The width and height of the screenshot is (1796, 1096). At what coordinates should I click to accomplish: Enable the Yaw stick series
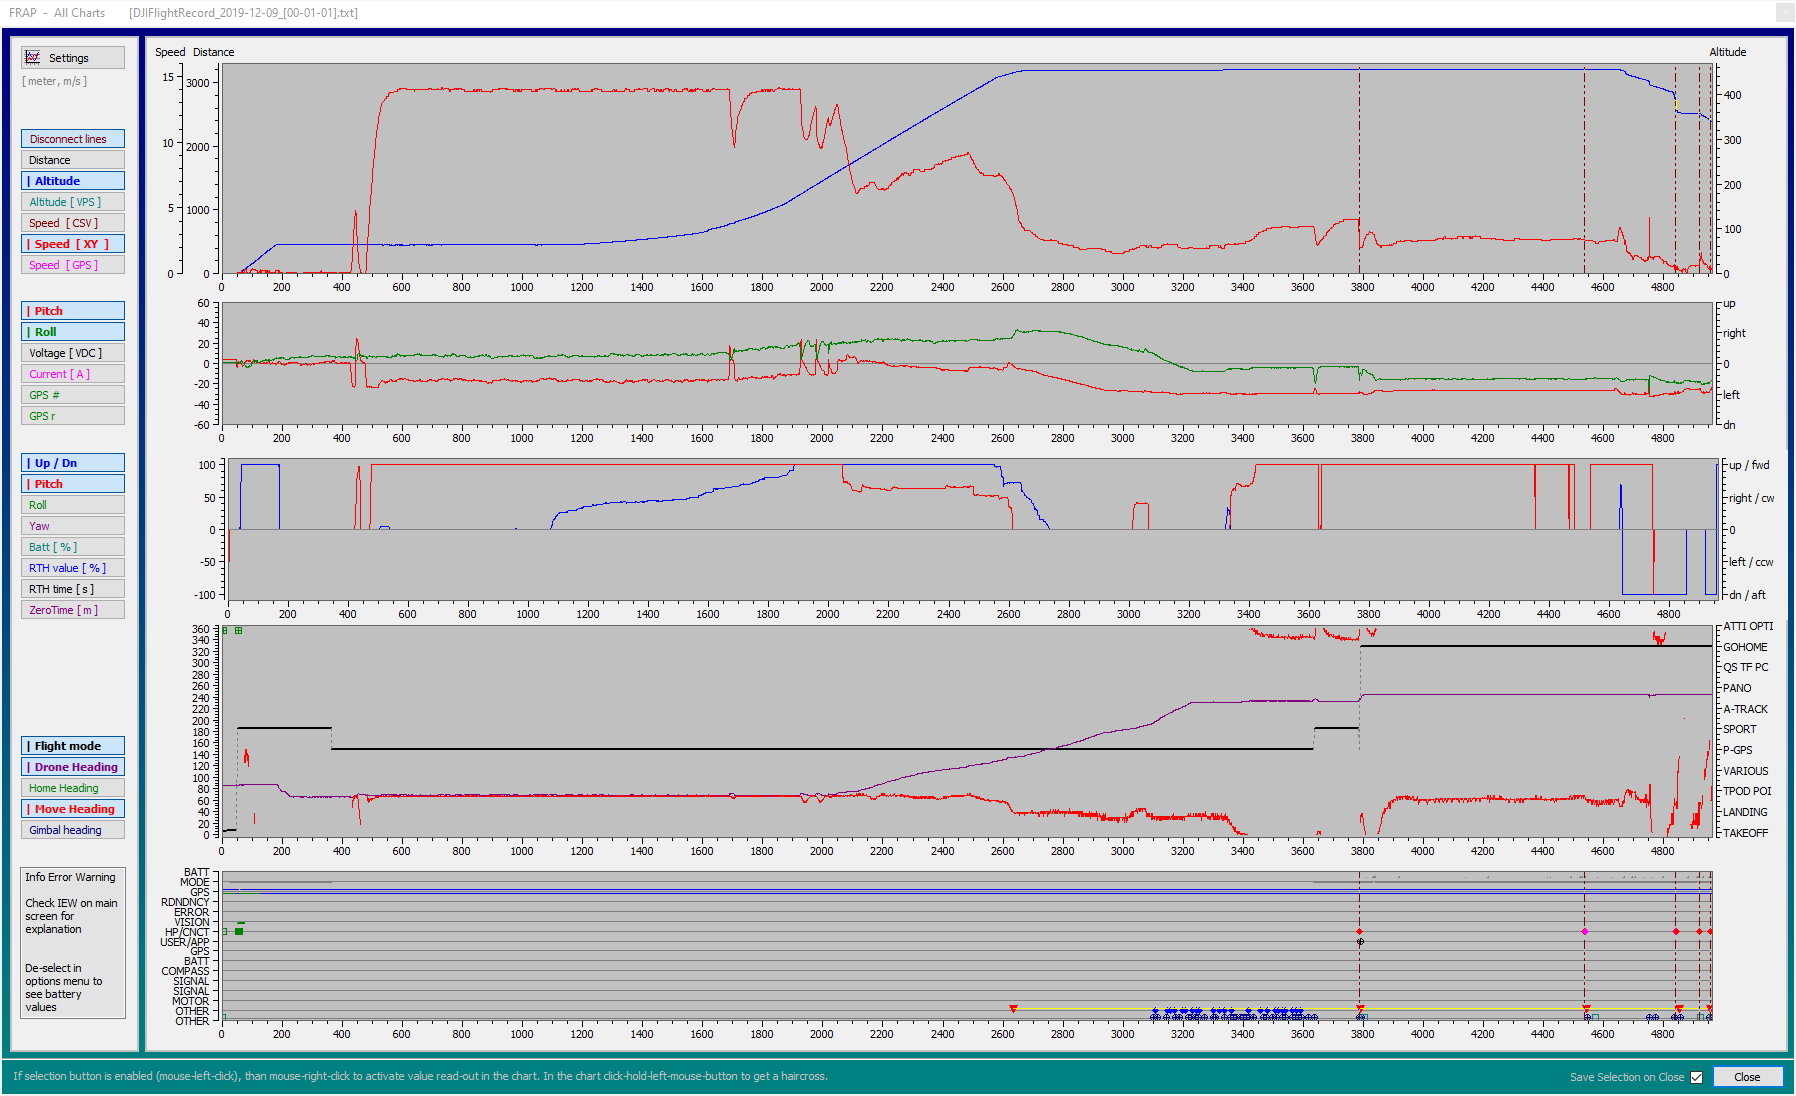[73, 526]
